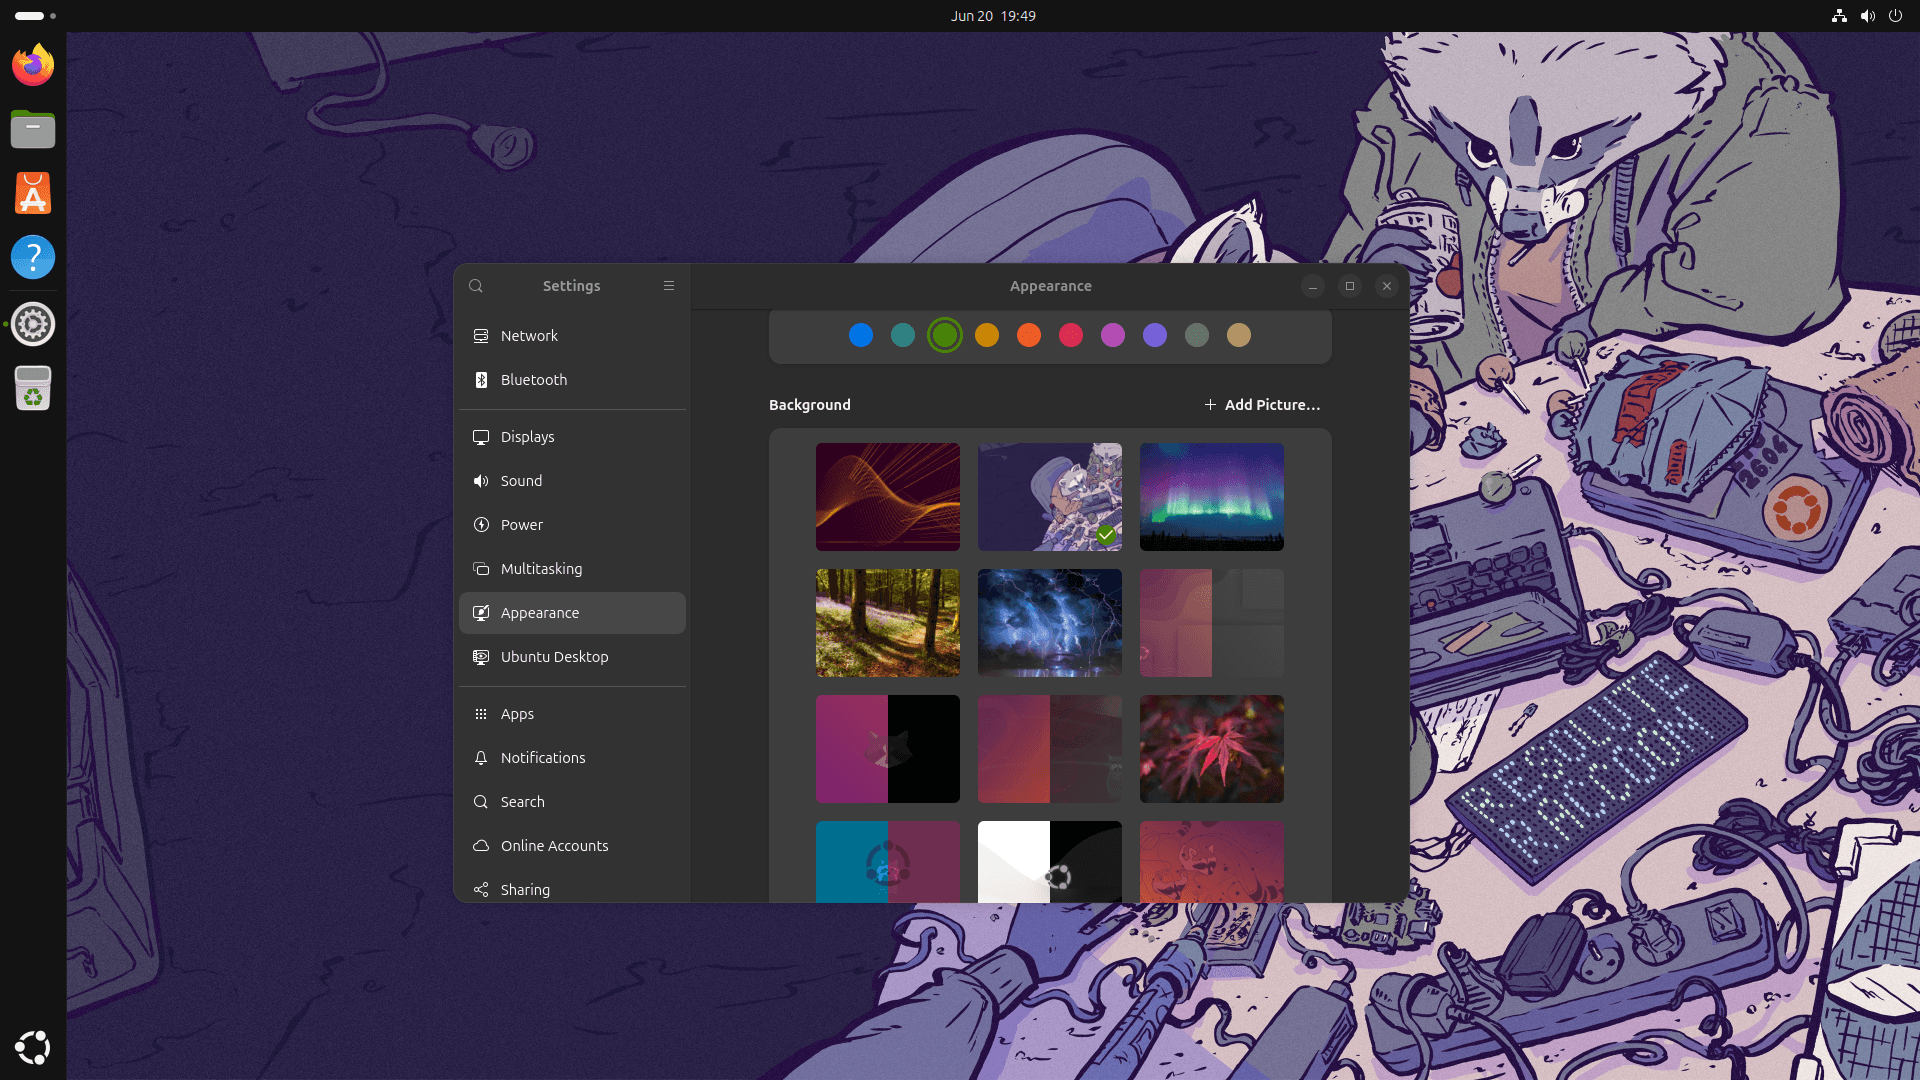Screen dimensions: 1920x1080
Task: Open Bluetooth settings
Action: coord(572,380)
